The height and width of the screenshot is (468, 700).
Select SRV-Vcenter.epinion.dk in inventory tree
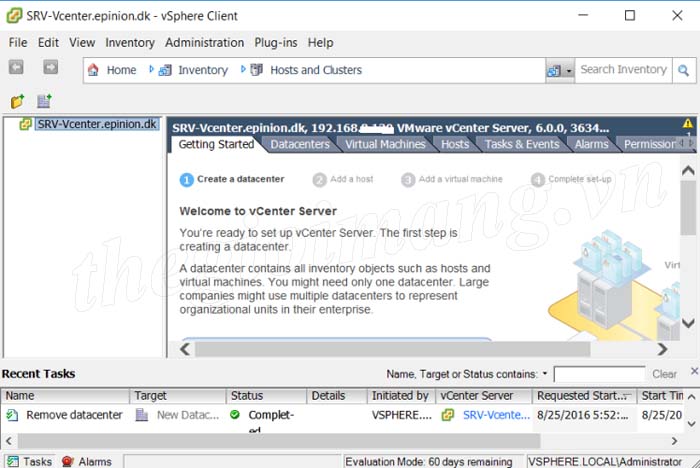tap(97, 124)
